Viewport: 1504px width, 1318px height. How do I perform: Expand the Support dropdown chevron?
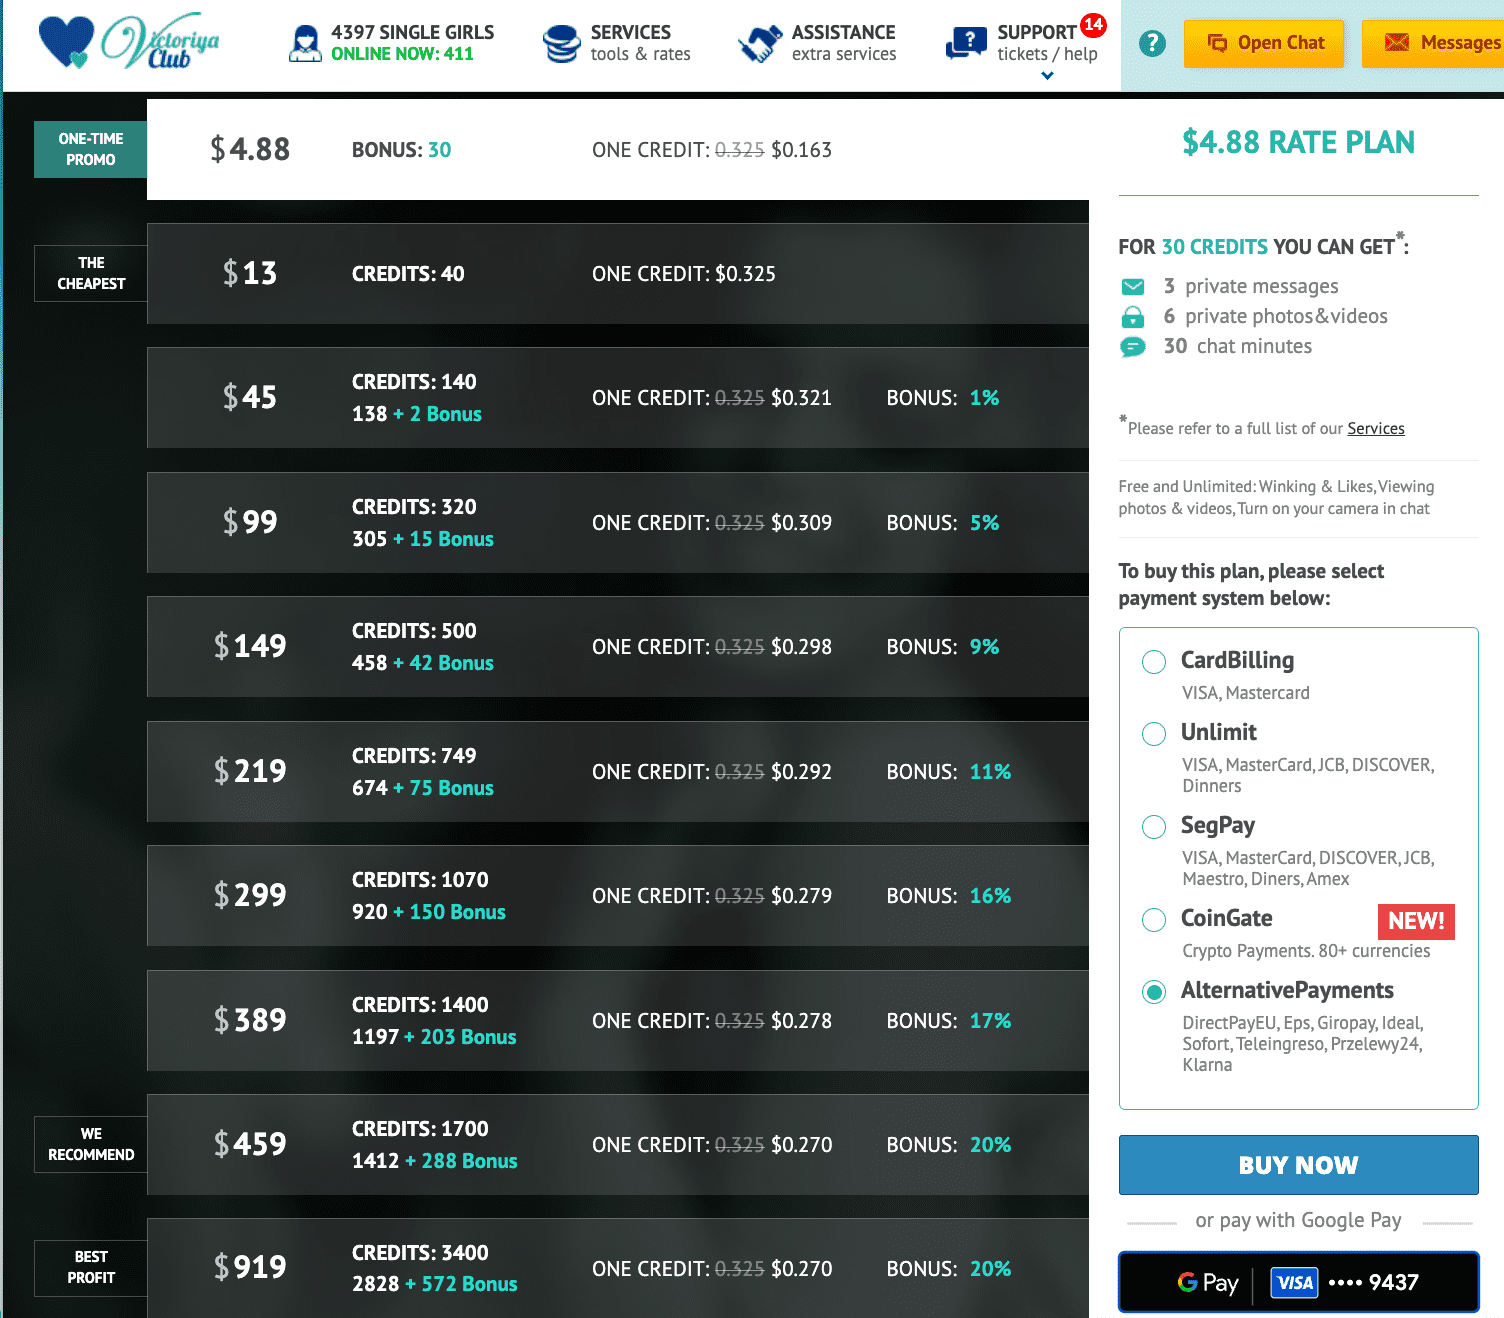1047,76
